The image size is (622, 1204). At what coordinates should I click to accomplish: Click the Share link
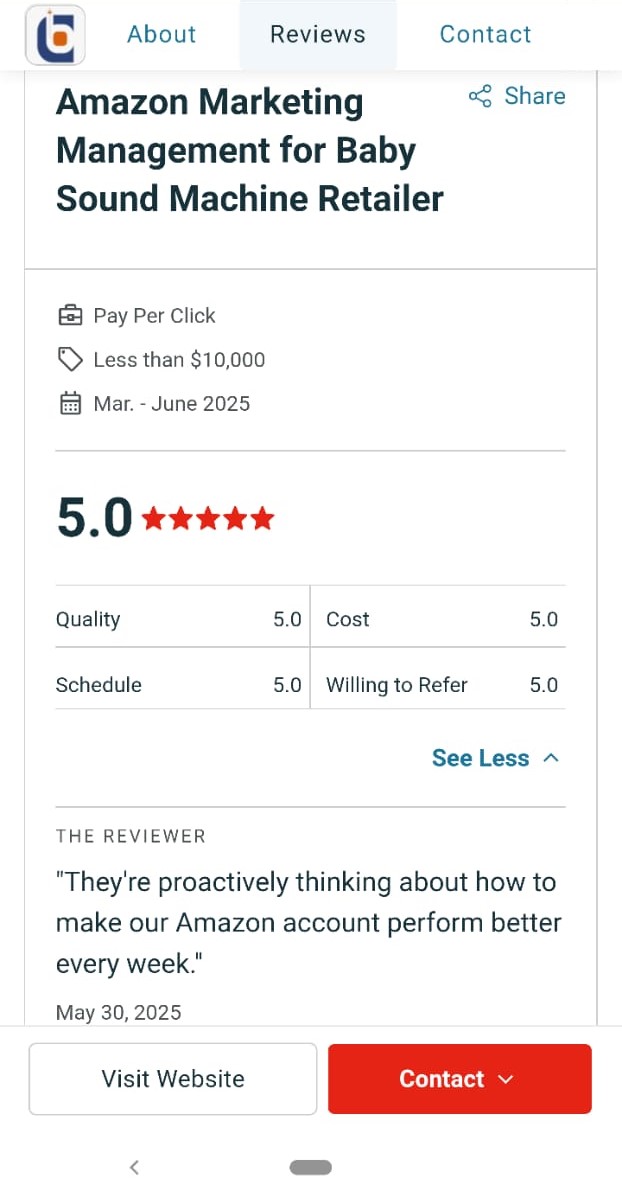534,96
